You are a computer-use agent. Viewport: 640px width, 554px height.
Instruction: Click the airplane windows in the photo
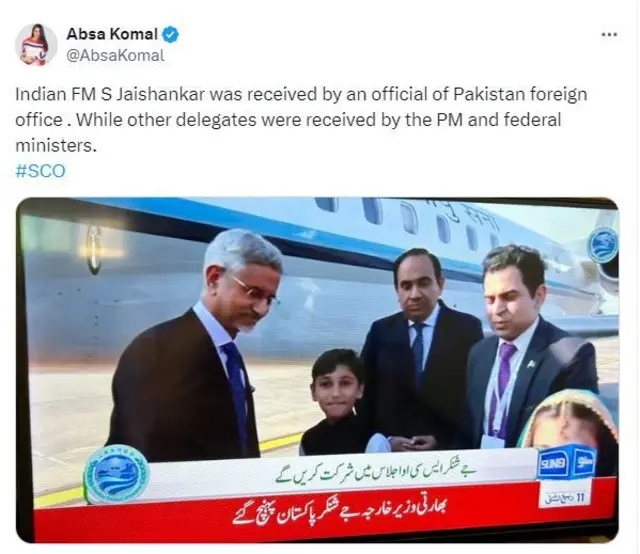[408, 222]
